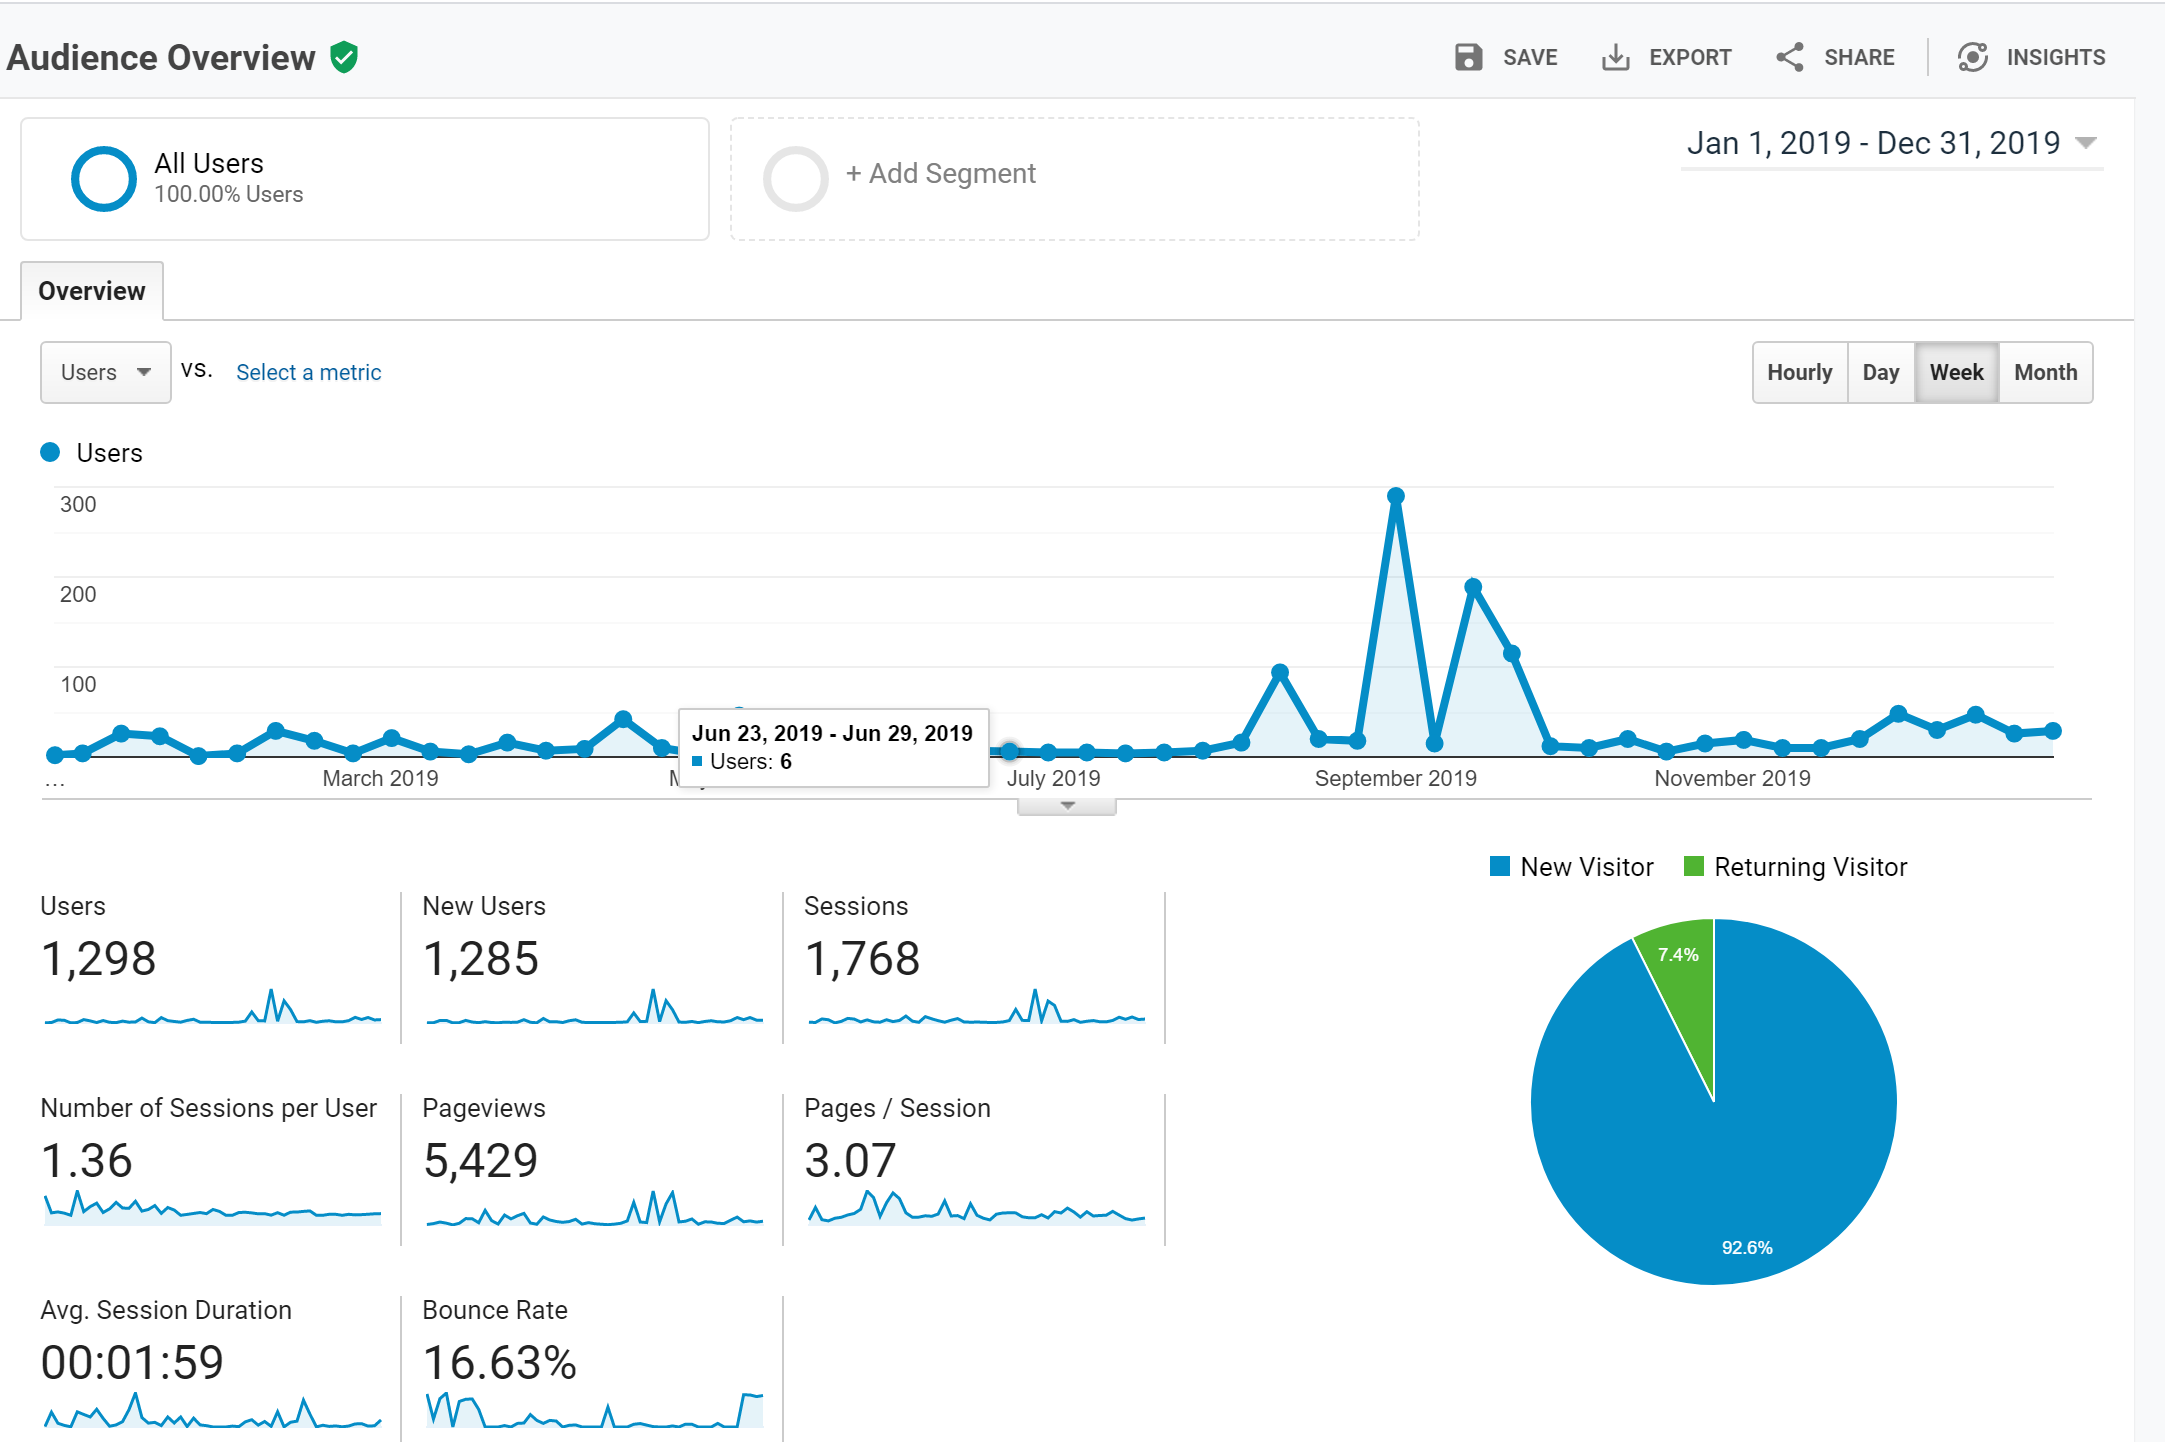
Task: Click the SAVE button label
Action: pyautogui.click(x=1530, y=58)
